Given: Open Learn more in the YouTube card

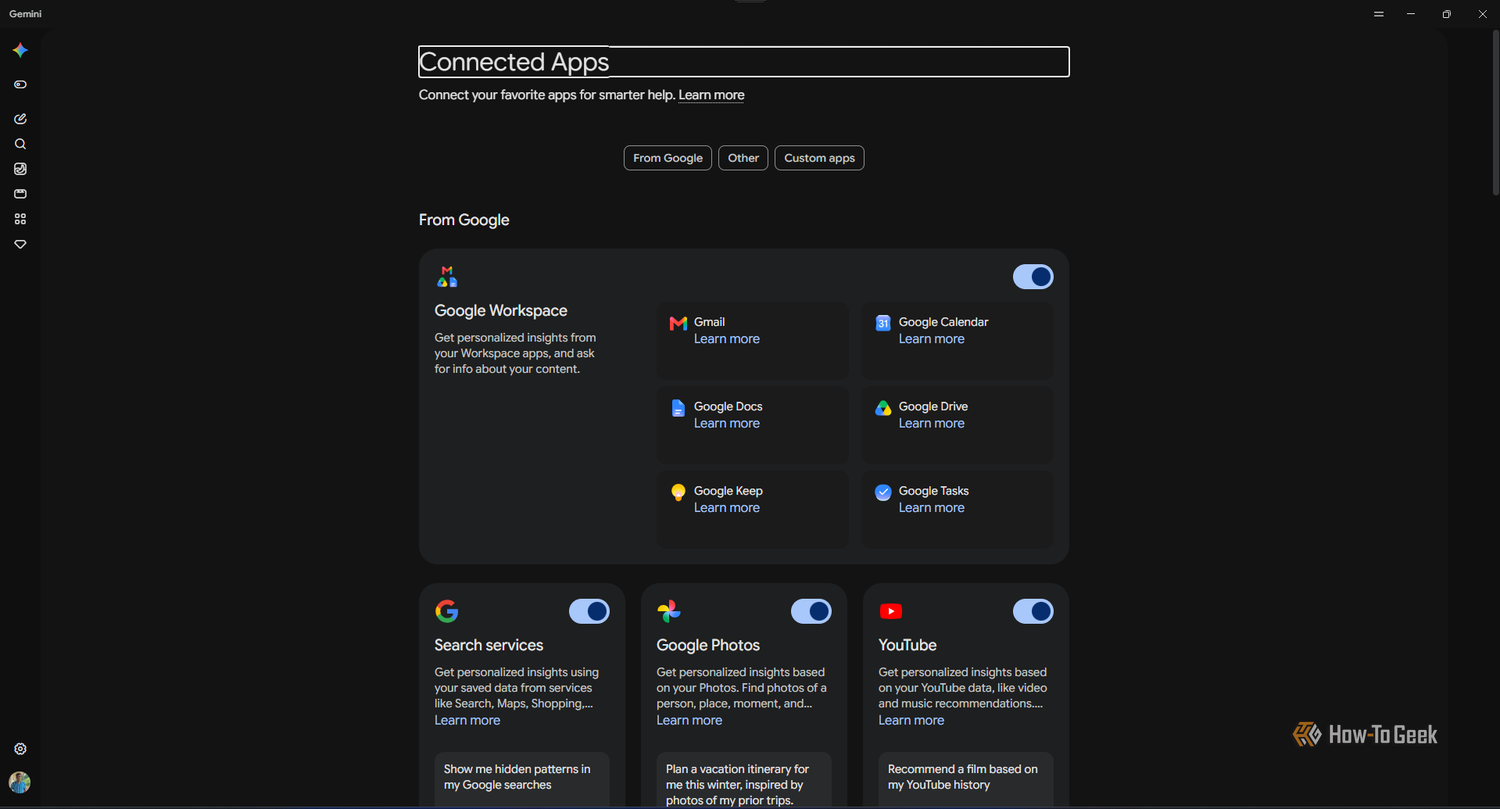Looking at the screenshot, I should point(911,720).
